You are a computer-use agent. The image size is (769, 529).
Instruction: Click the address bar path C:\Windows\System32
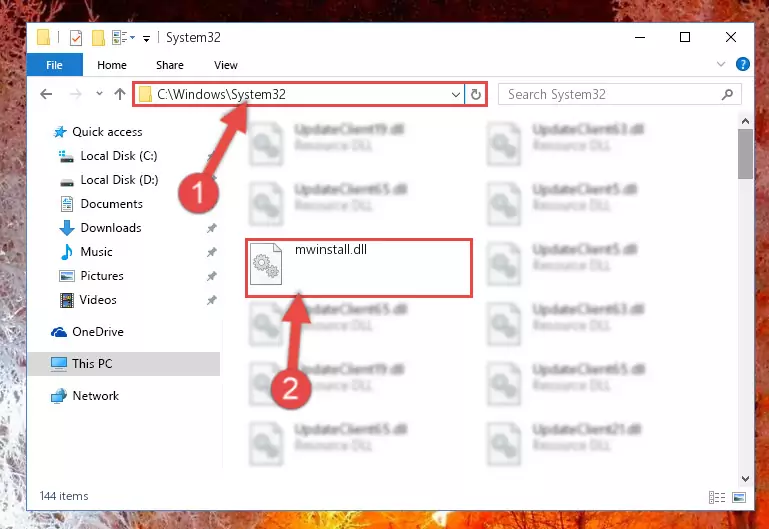[221, 94]
